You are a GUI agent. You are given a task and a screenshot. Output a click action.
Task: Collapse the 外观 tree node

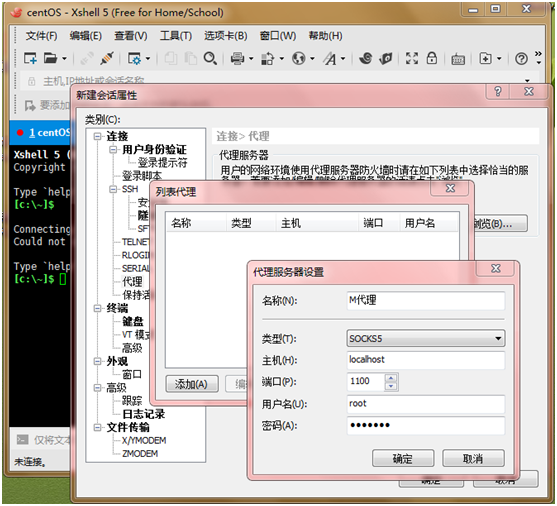pyautogui.click(x=97, y=361)
